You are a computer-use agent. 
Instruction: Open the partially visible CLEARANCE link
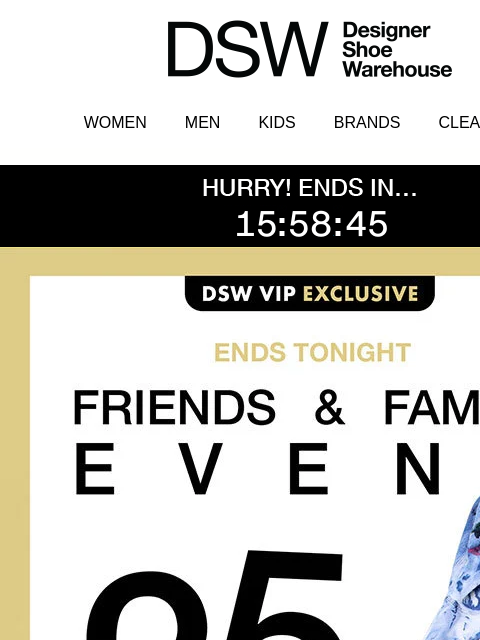point(459,122)
